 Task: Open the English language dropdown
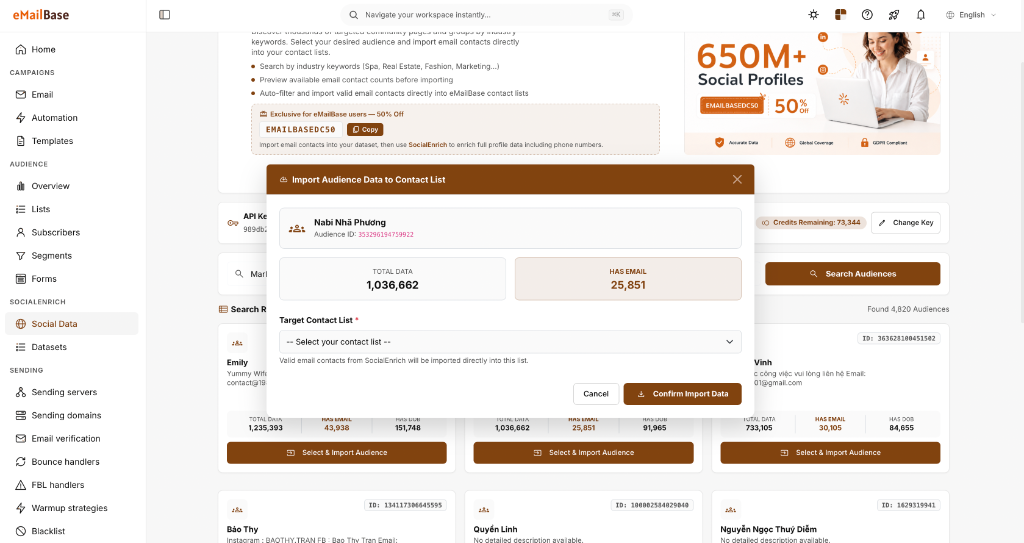coord(971,14)
